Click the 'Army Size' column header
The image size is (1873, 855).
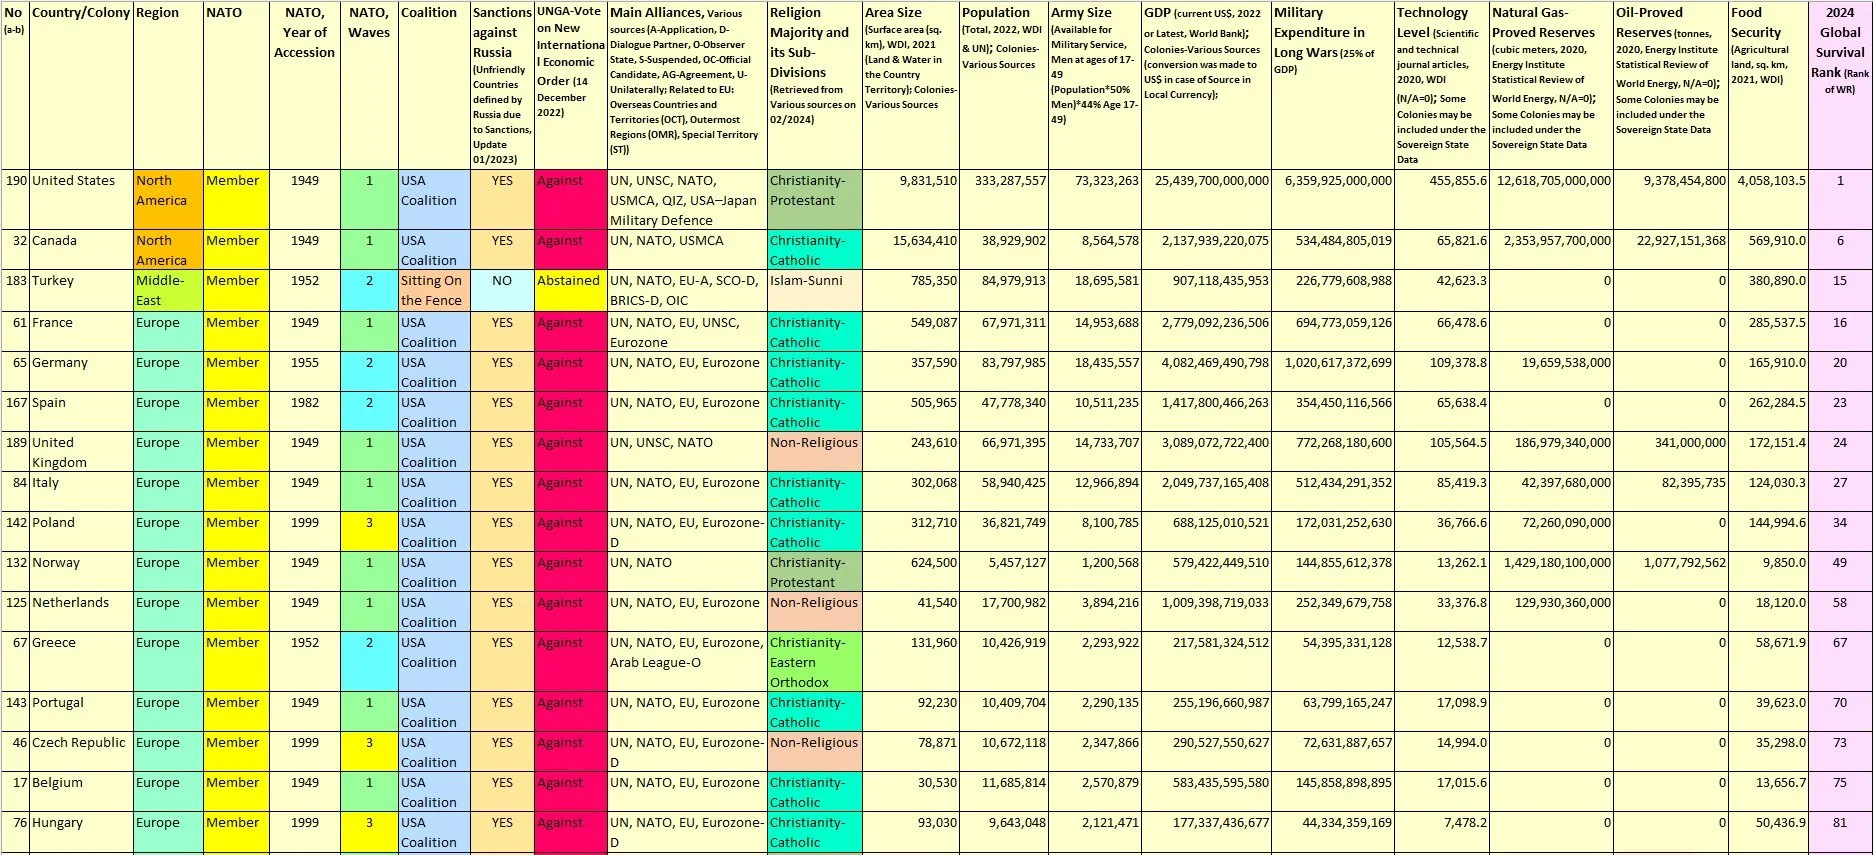(1095, 85)
